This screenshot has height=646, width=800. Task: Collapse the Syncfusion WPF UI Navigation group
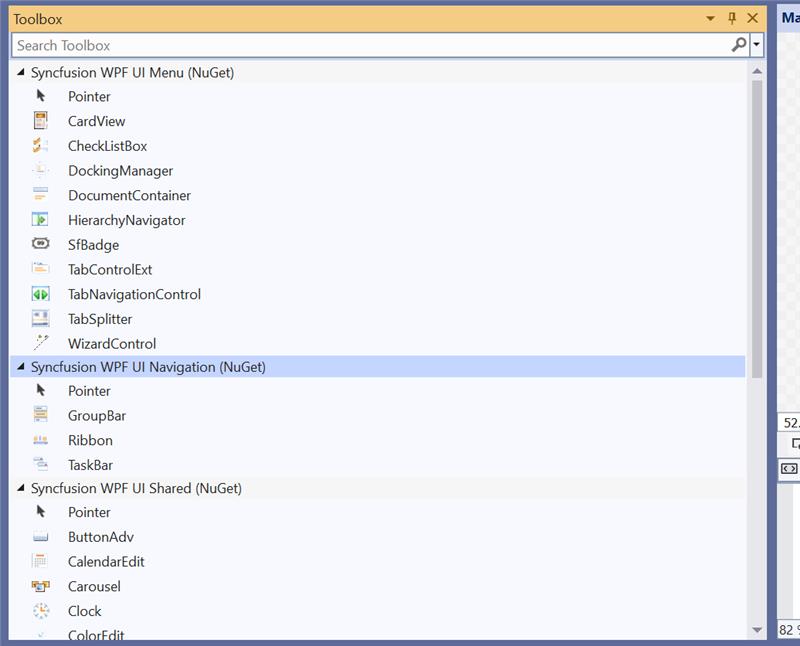pos(21,367)
